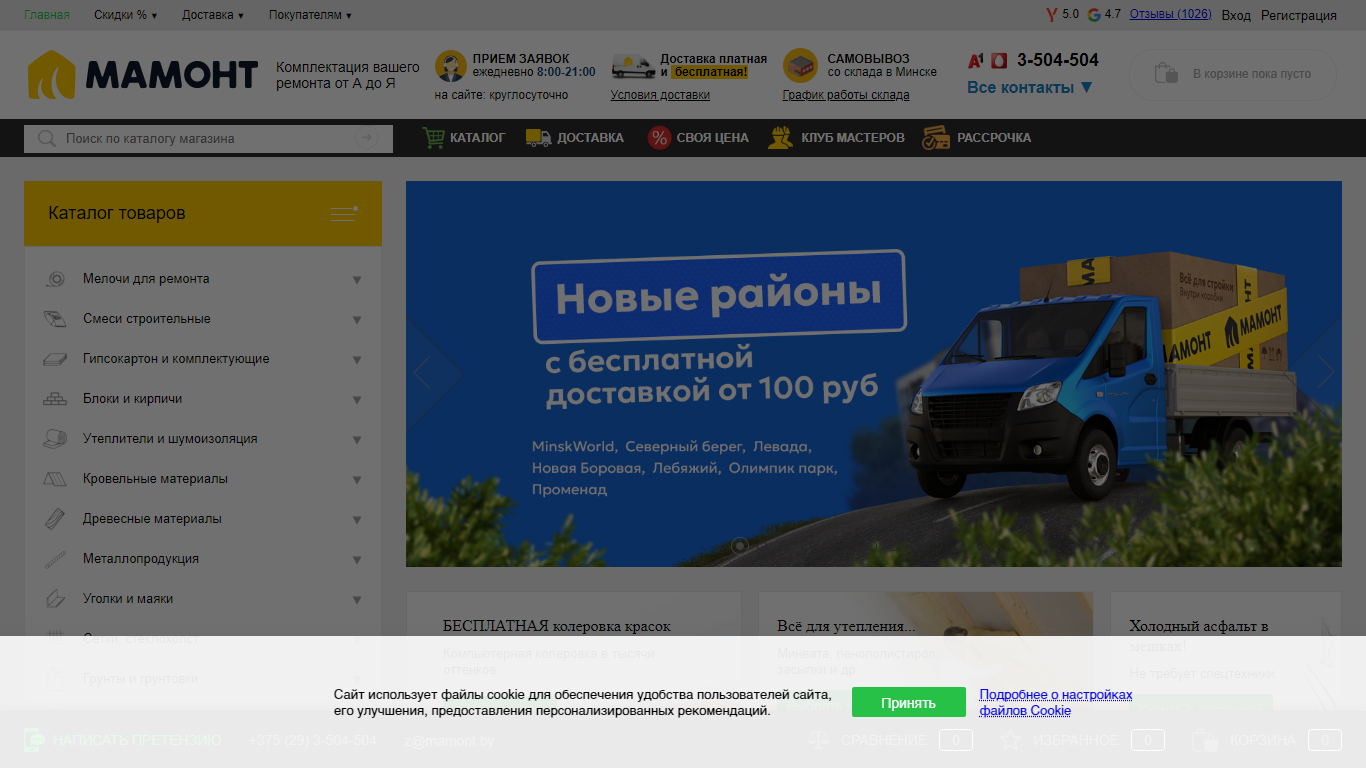Expand arrow for Гипсокартон и комплектующие
1366x768 pixels.
(357, 360)
